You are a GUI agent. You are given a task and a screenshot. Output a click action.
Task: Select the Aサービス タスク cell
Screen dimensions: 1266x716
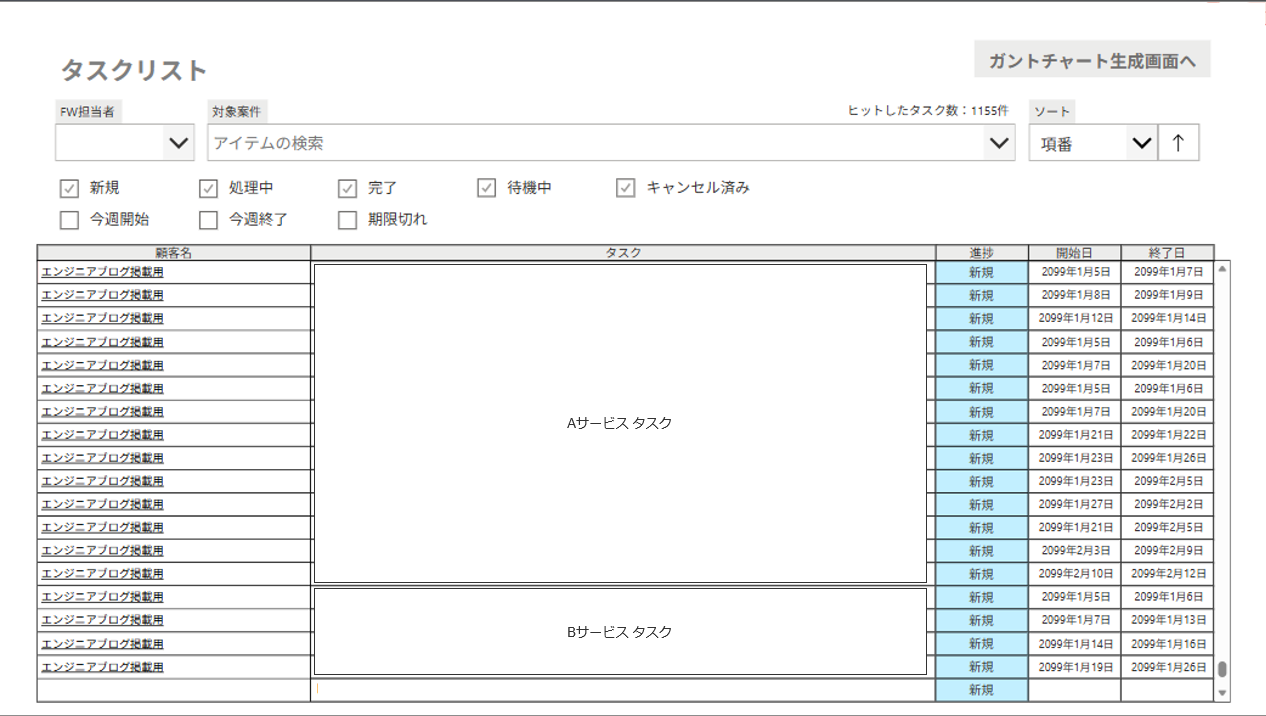pos(620,423)
